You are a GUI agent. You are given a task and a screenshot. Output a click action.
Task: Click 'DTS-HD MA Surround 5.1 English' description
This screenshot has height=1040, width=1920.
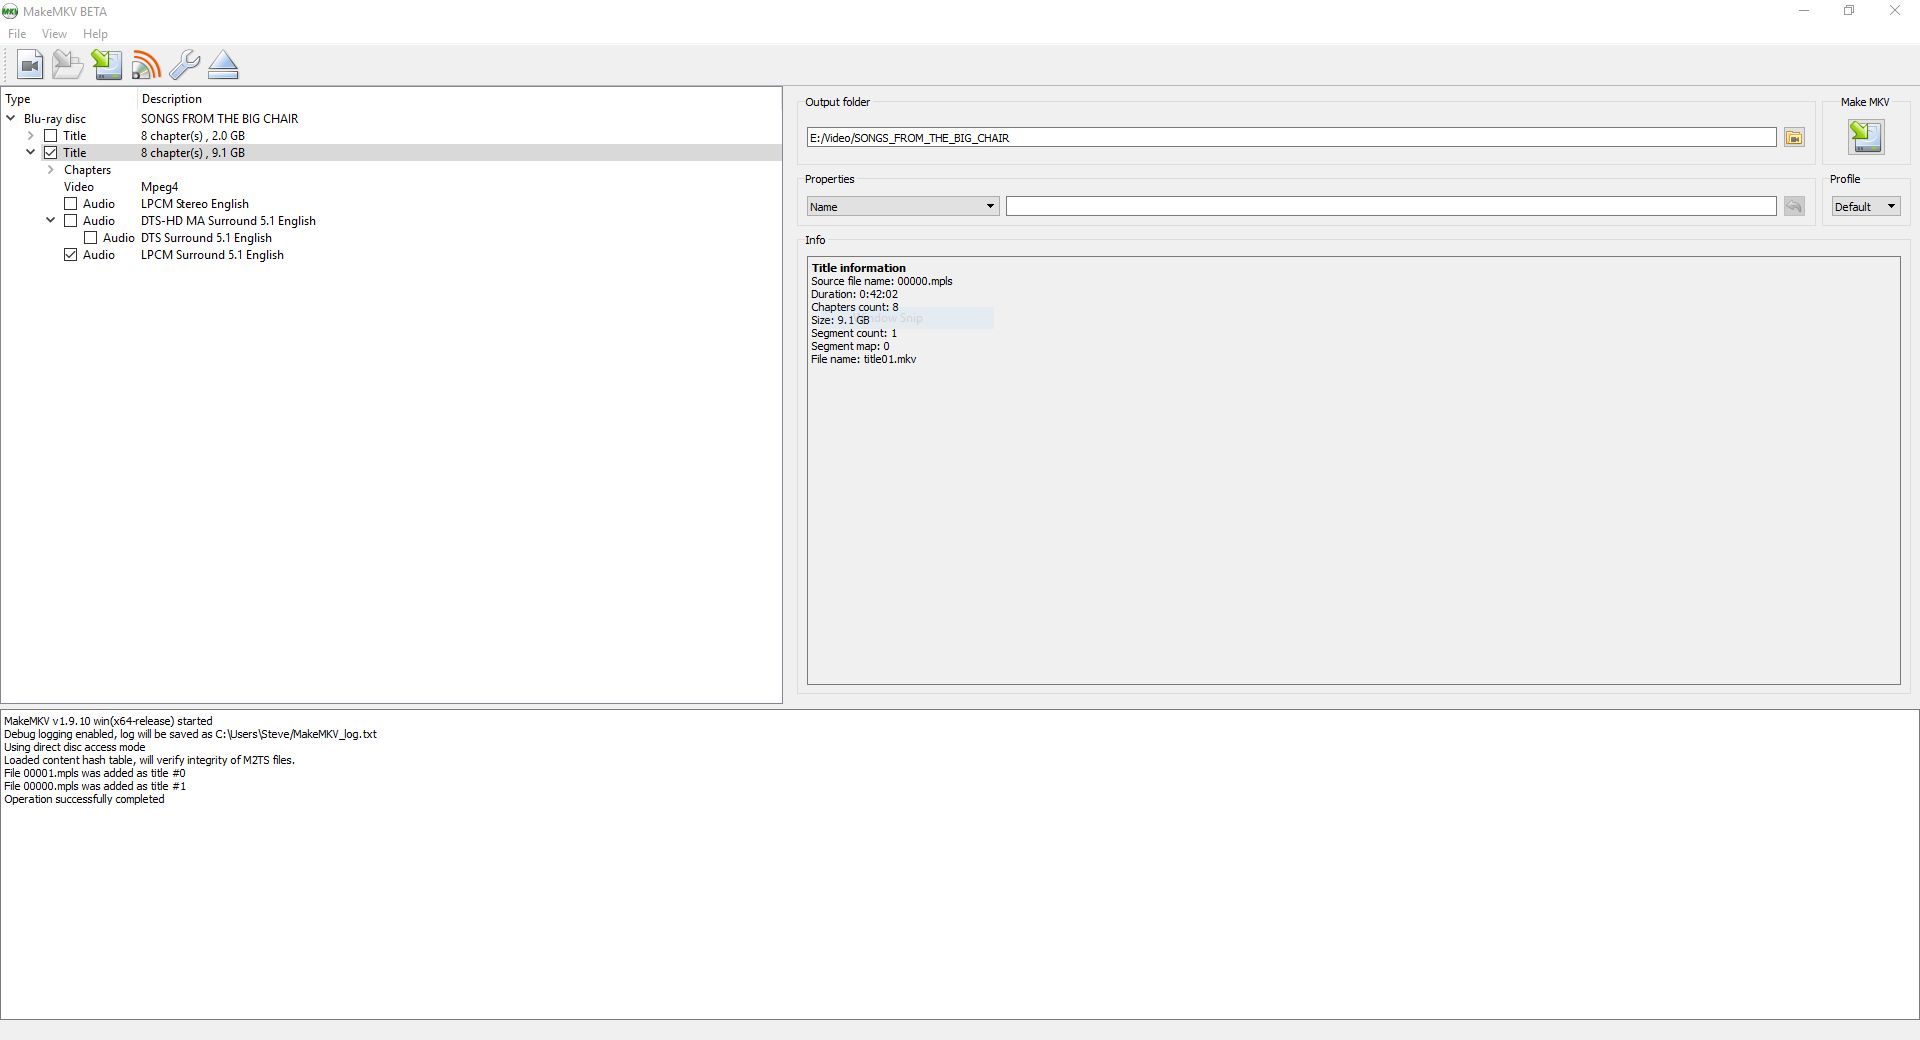pyautogui.click(x=228, y=221)
